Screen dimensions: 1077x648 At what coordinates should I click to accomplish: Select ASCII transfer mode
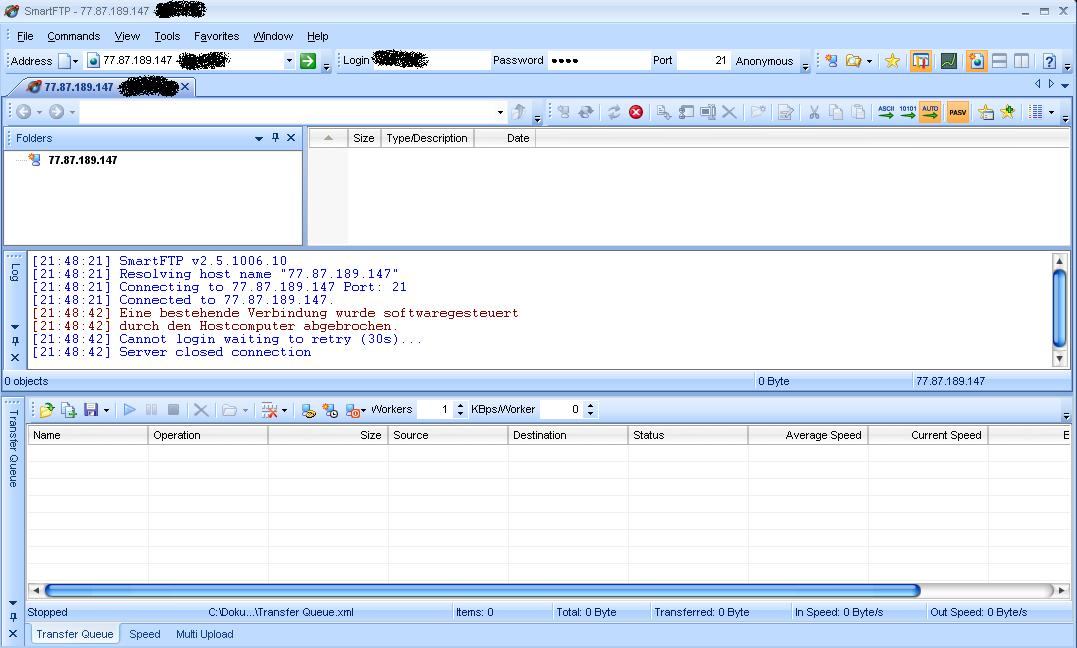886,112
